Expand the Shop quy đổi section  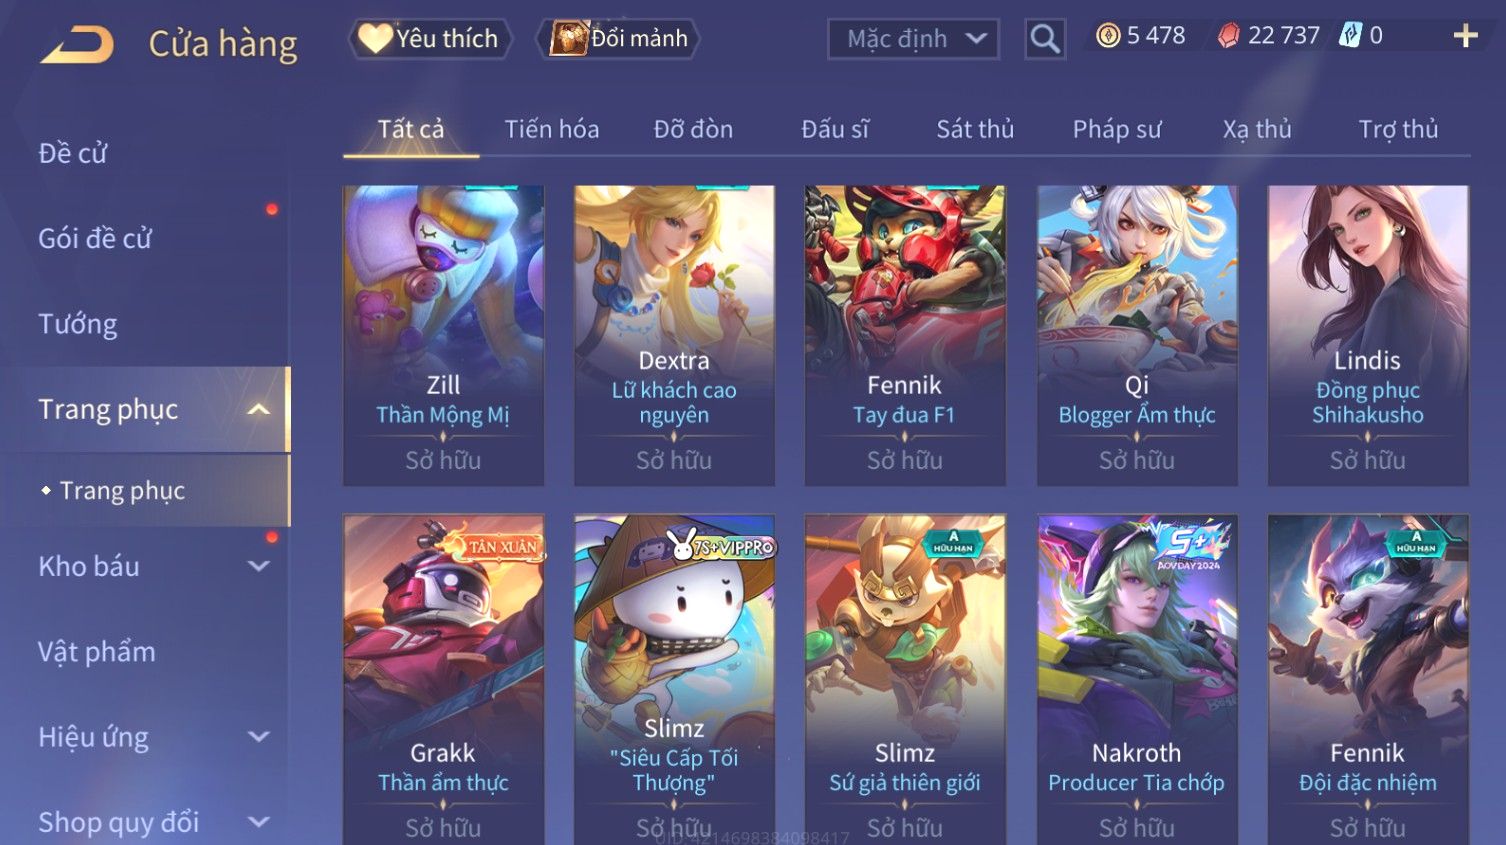pyautogui.click(x=258, y=822)
